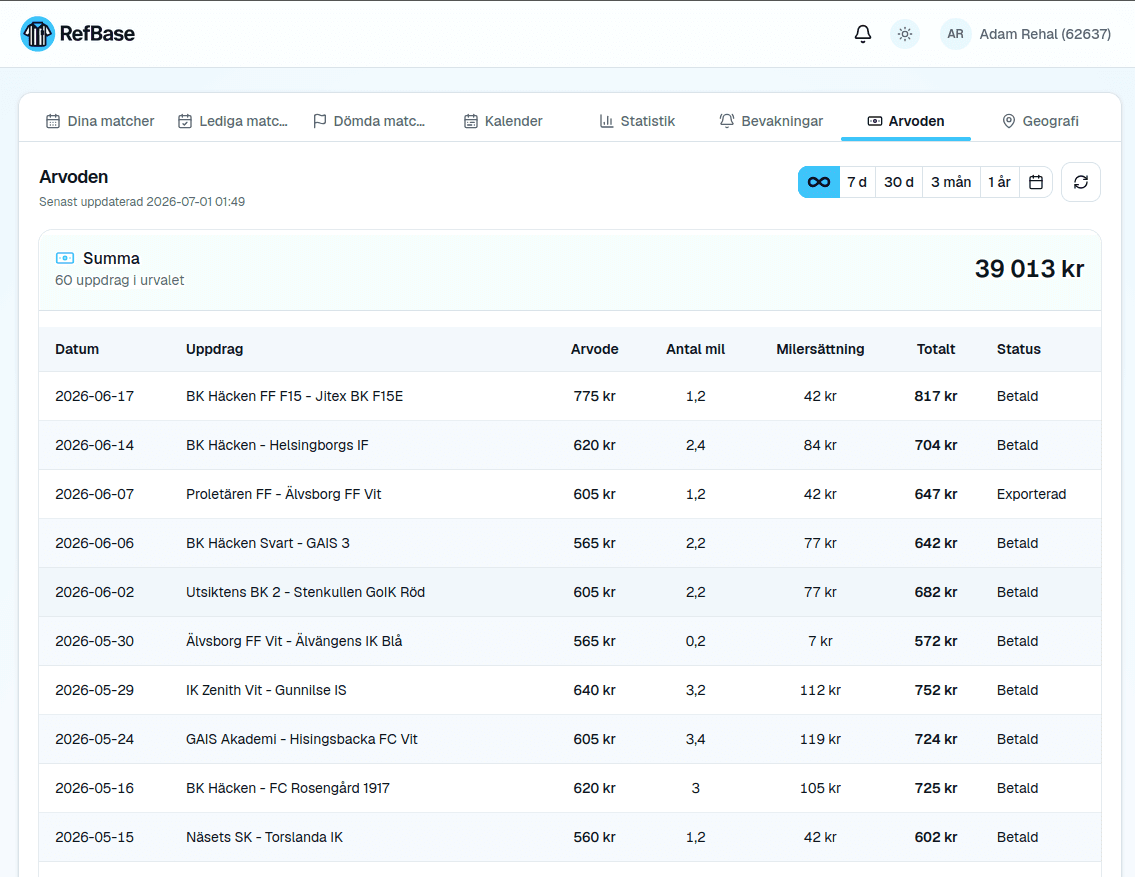This screenshot has height=877, width=1135.
Task: Open the notifications bell
Action: tap(863, 34)
